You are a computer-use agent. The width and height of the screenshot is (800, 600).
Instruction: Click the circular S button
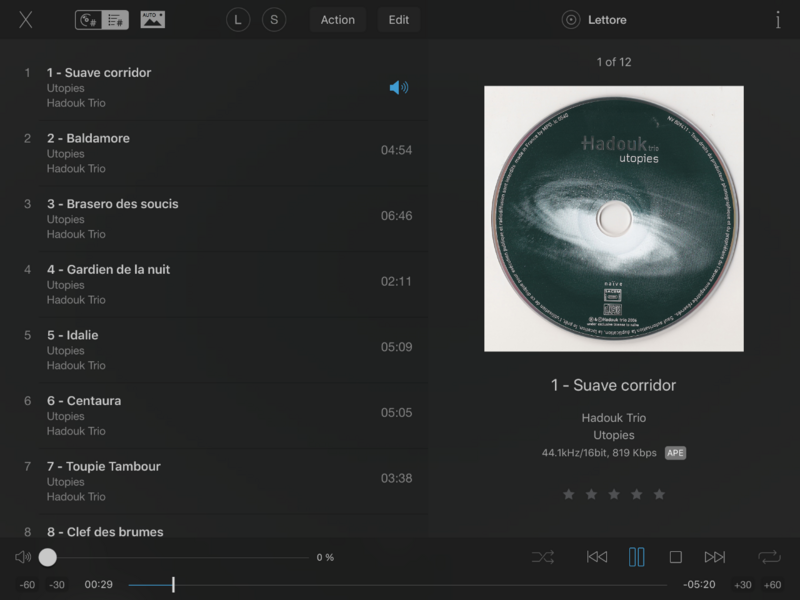tap(274, 20)
